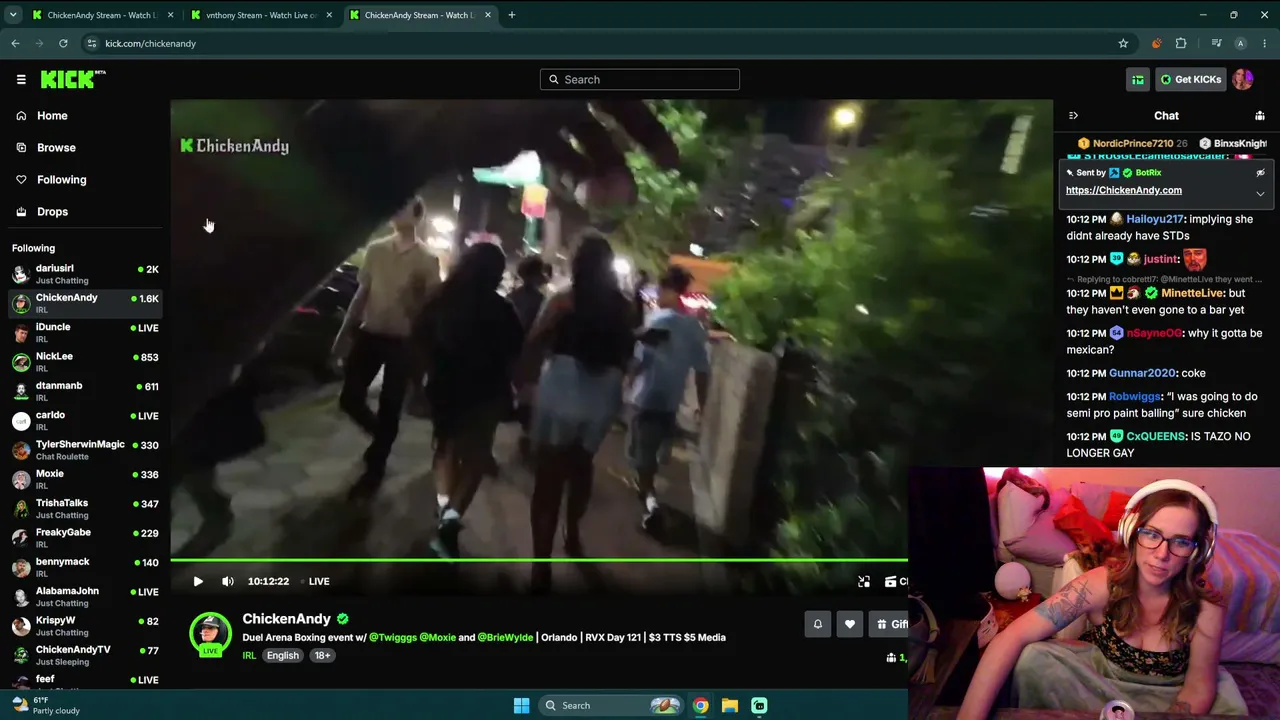The image size is (1280, 720).
Task: Switch to the first ChickenAndy Stream tab
Action: coord(103,15)
